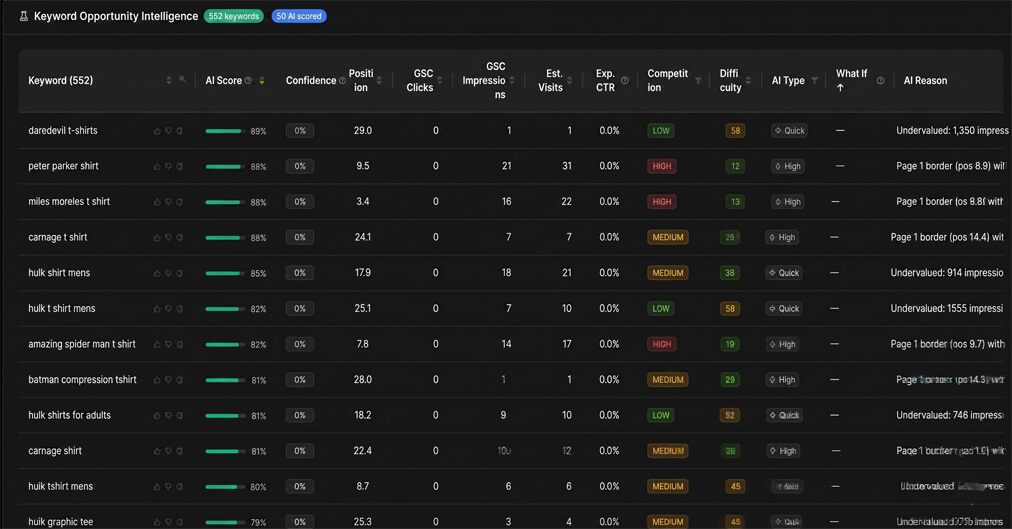The height and width of the screenshot is (529, 1012).
Task: Click thumbs up for daredevil t-shirts
Action: click(157, 131)
